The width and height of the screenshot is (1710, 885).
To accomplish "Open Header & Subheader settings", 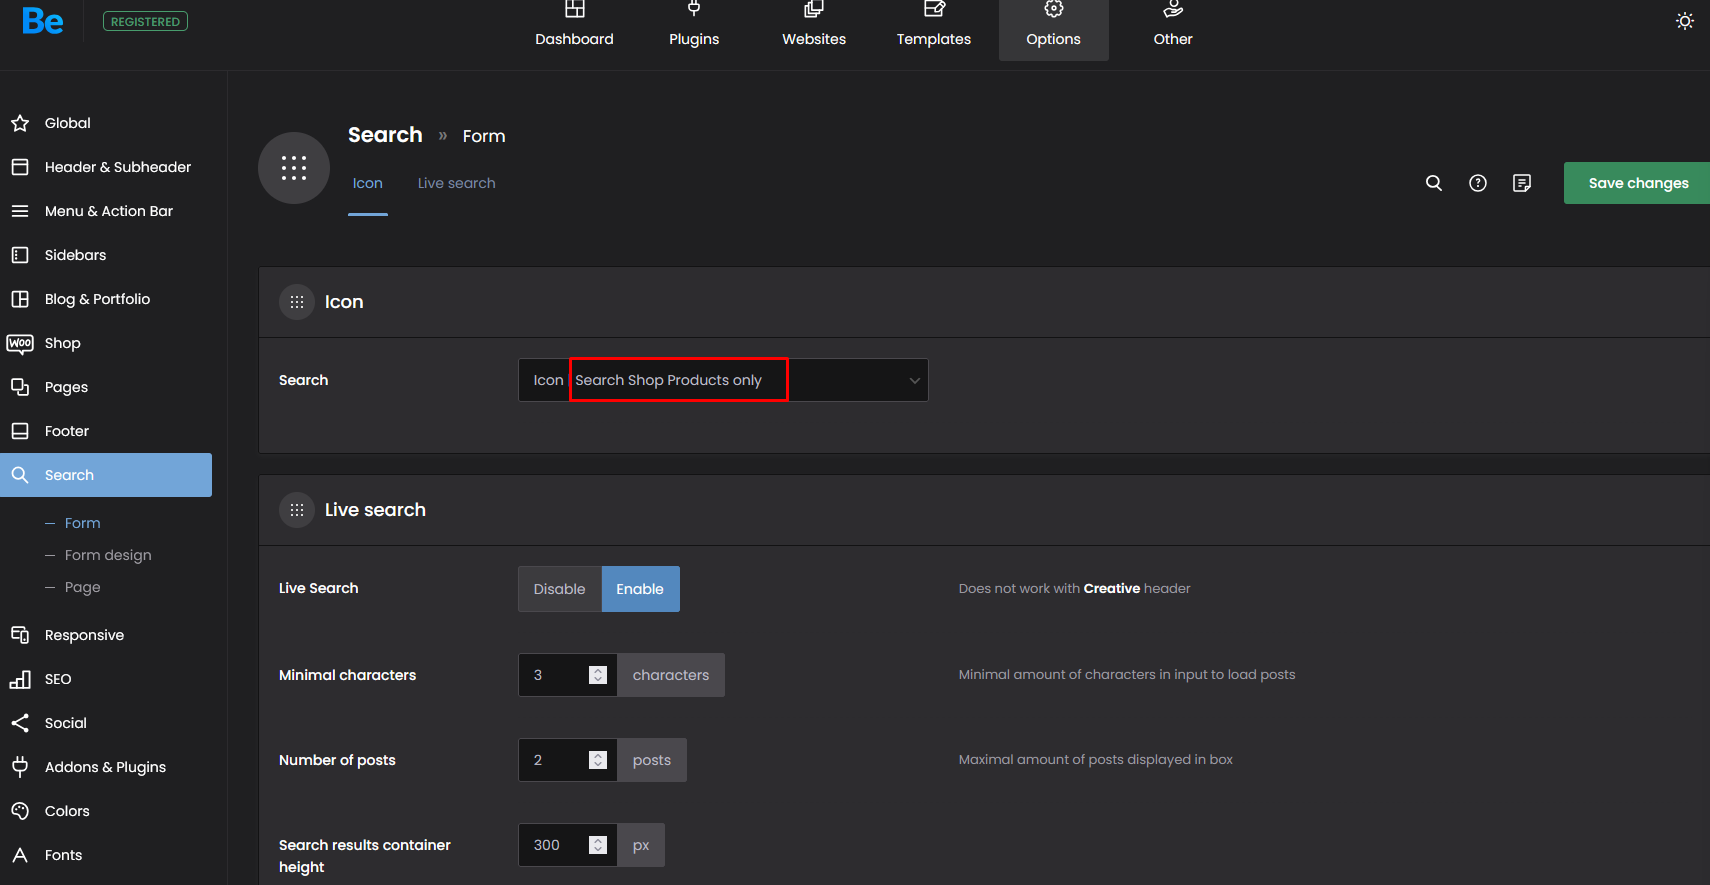I will (x=106, y=167).
